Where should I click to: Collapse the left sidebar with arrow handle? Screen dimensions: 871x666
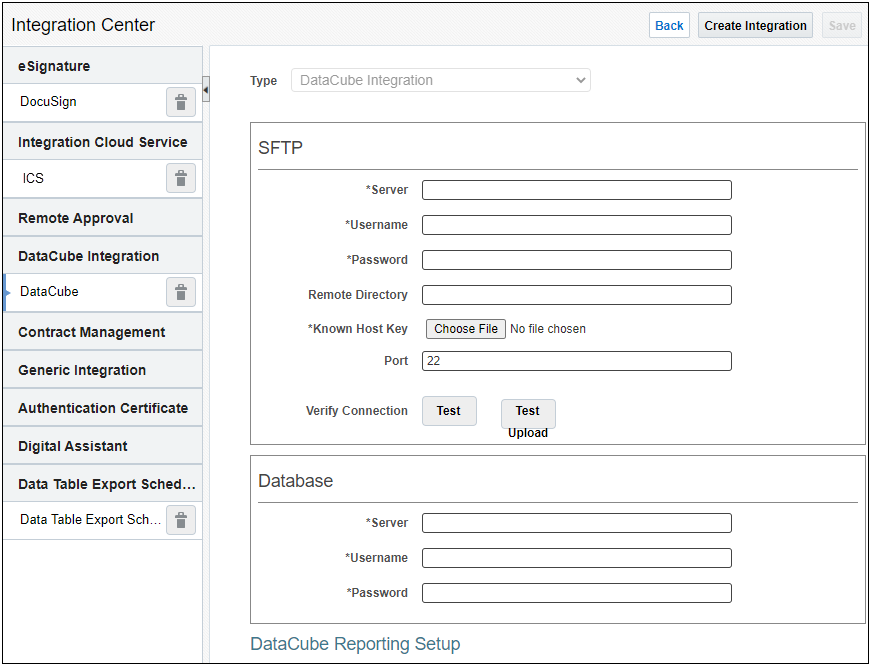click(206, 91)
